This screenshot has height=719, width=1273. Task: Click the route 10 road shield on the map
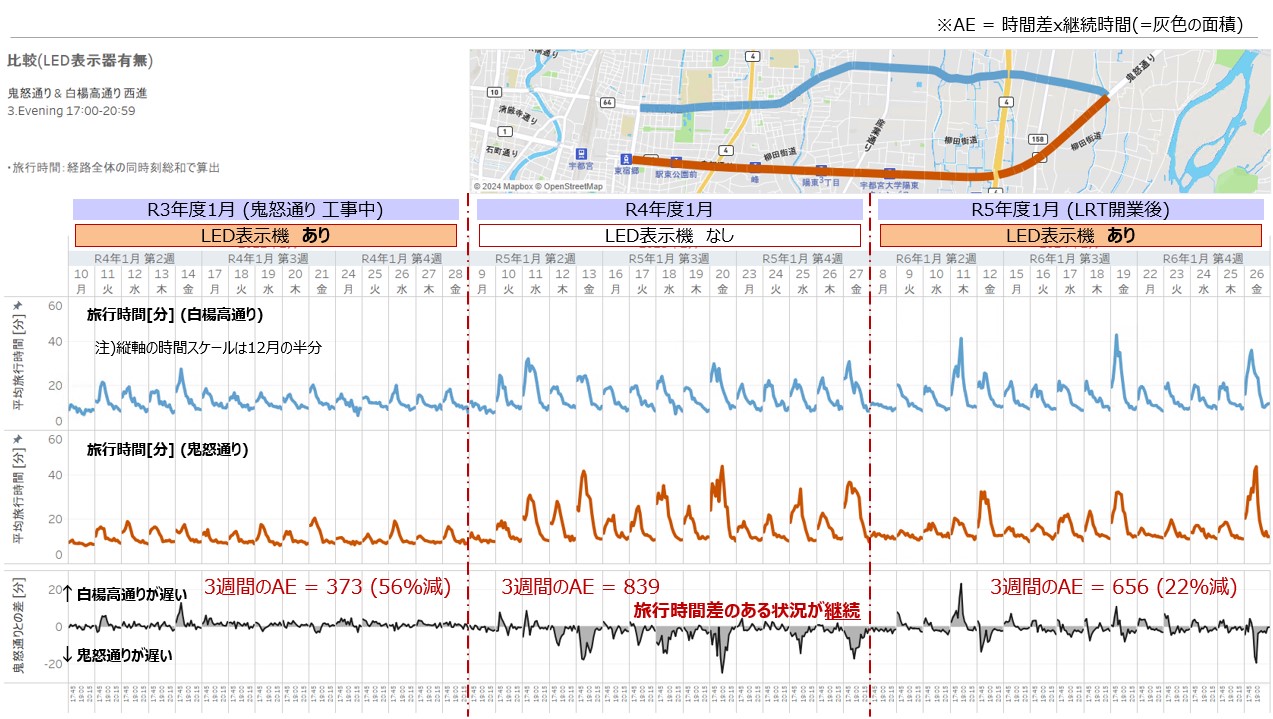(494, 92)
